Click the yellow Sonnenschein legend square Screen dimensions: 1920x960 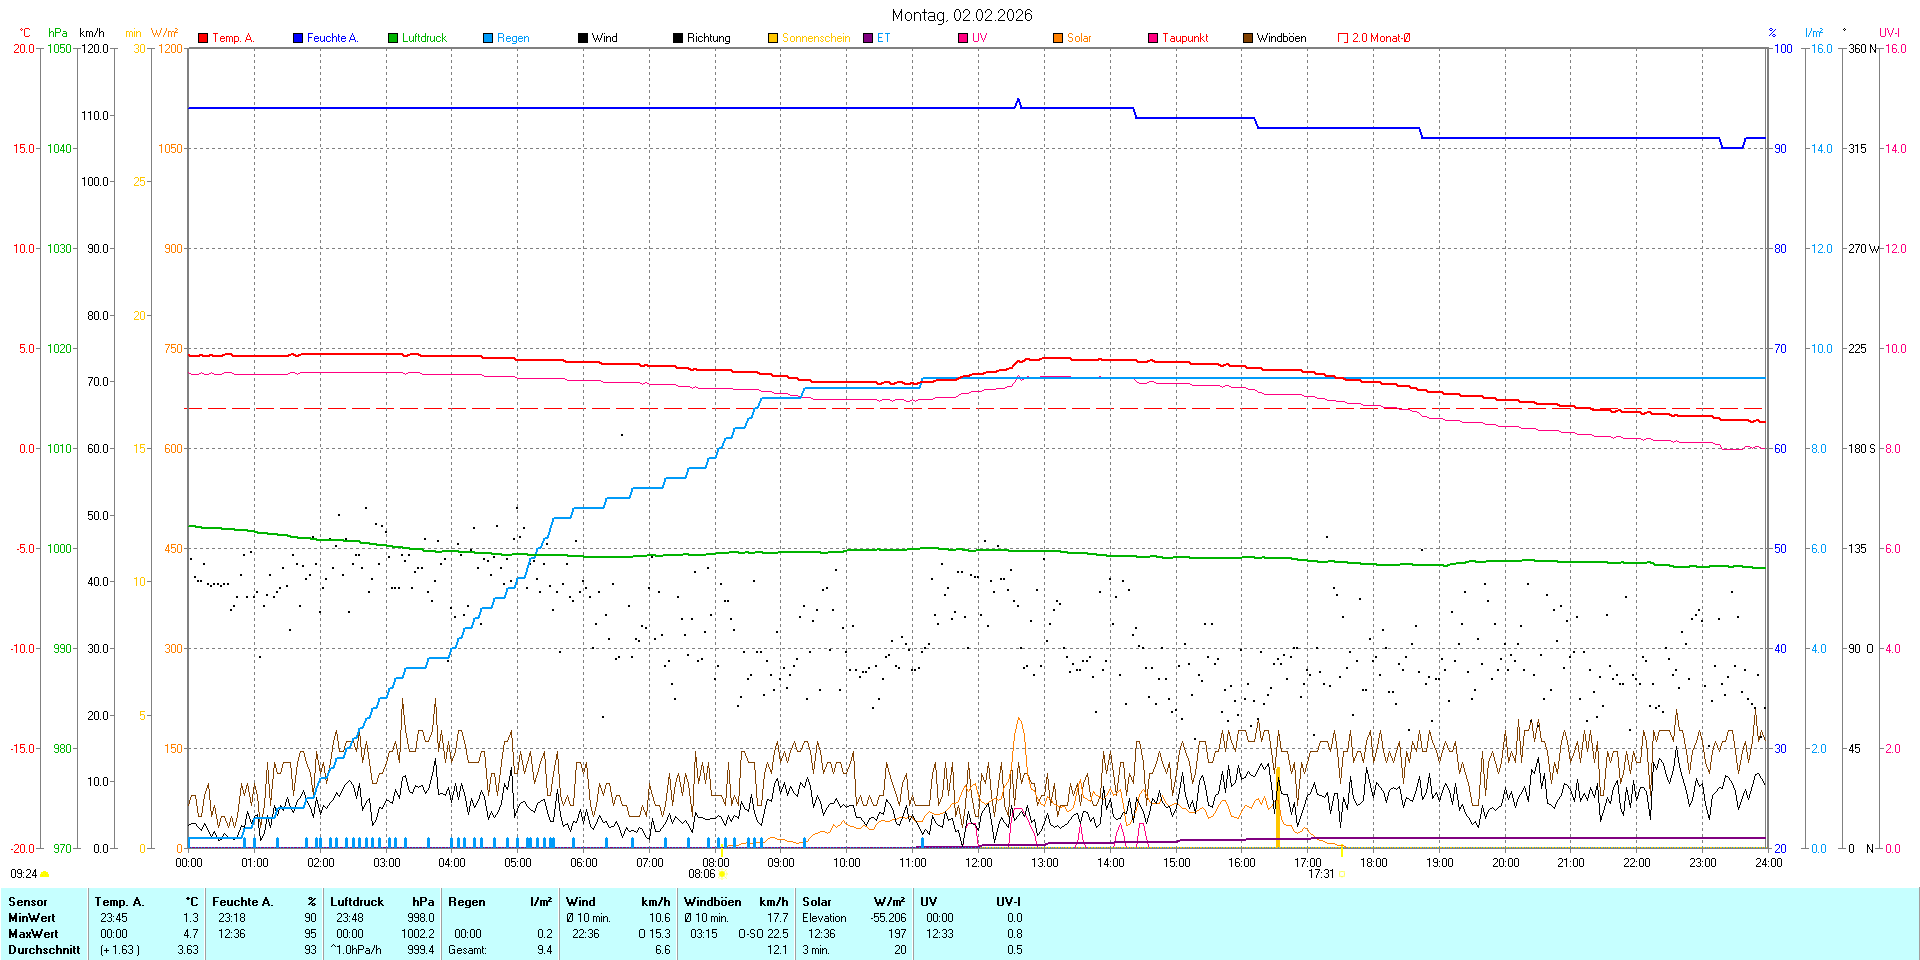[773, 38]
